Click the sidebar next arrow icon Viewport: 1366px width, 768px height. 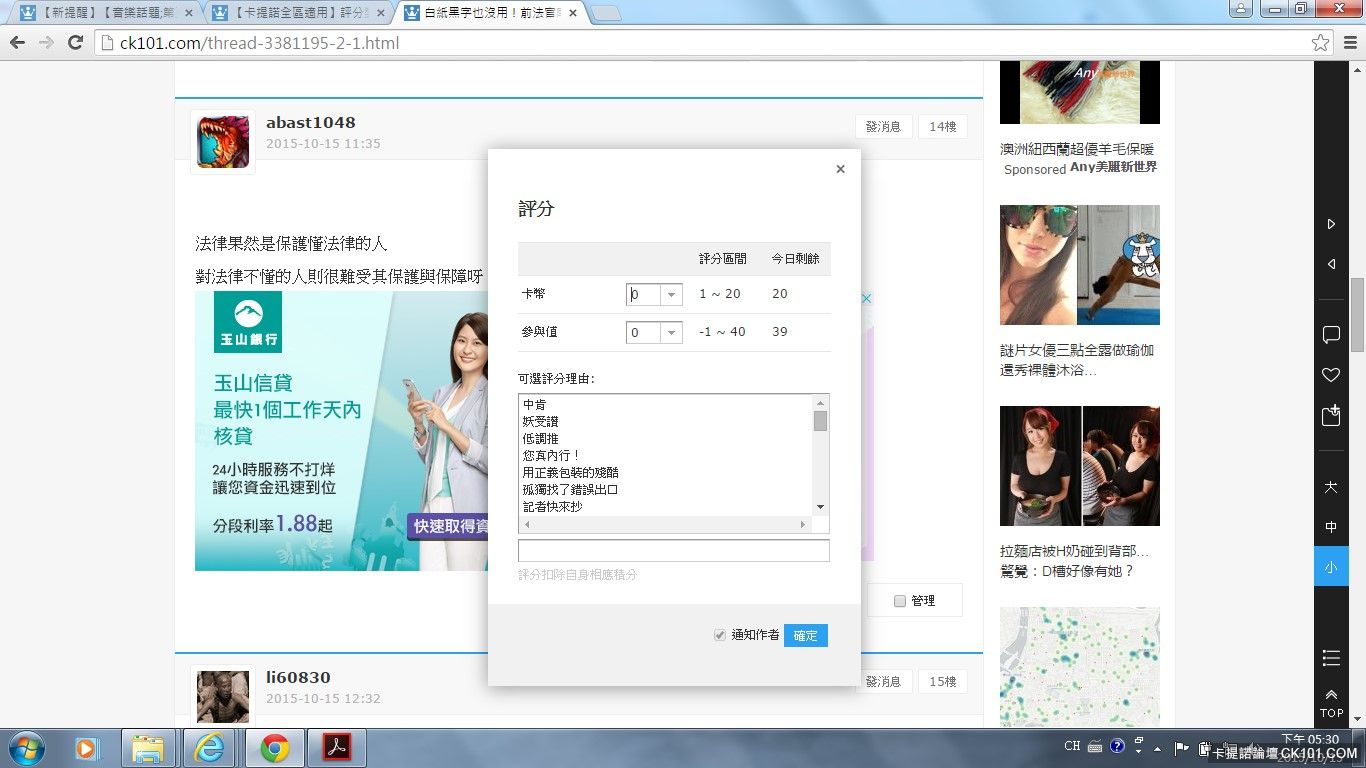point(1331,224)
